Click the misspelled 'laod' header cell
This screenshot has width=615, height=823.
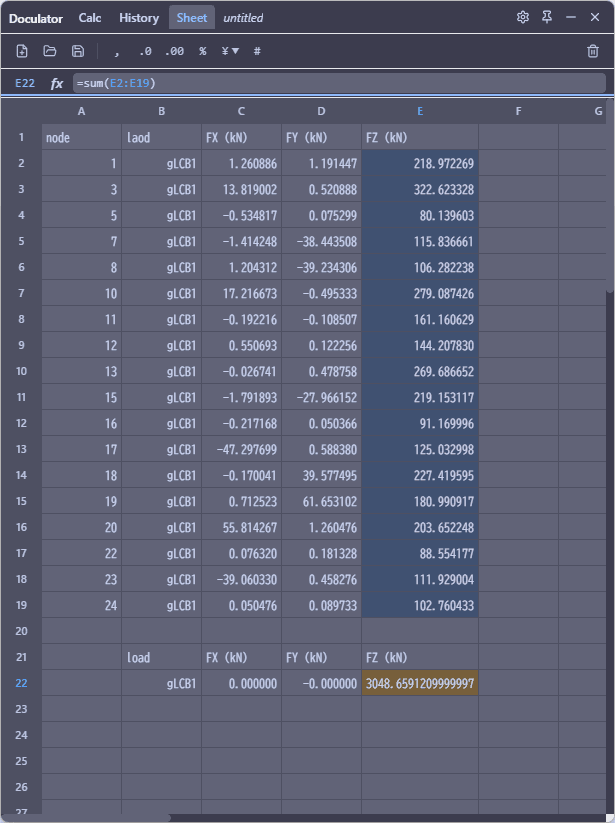[x=162, y=138]
